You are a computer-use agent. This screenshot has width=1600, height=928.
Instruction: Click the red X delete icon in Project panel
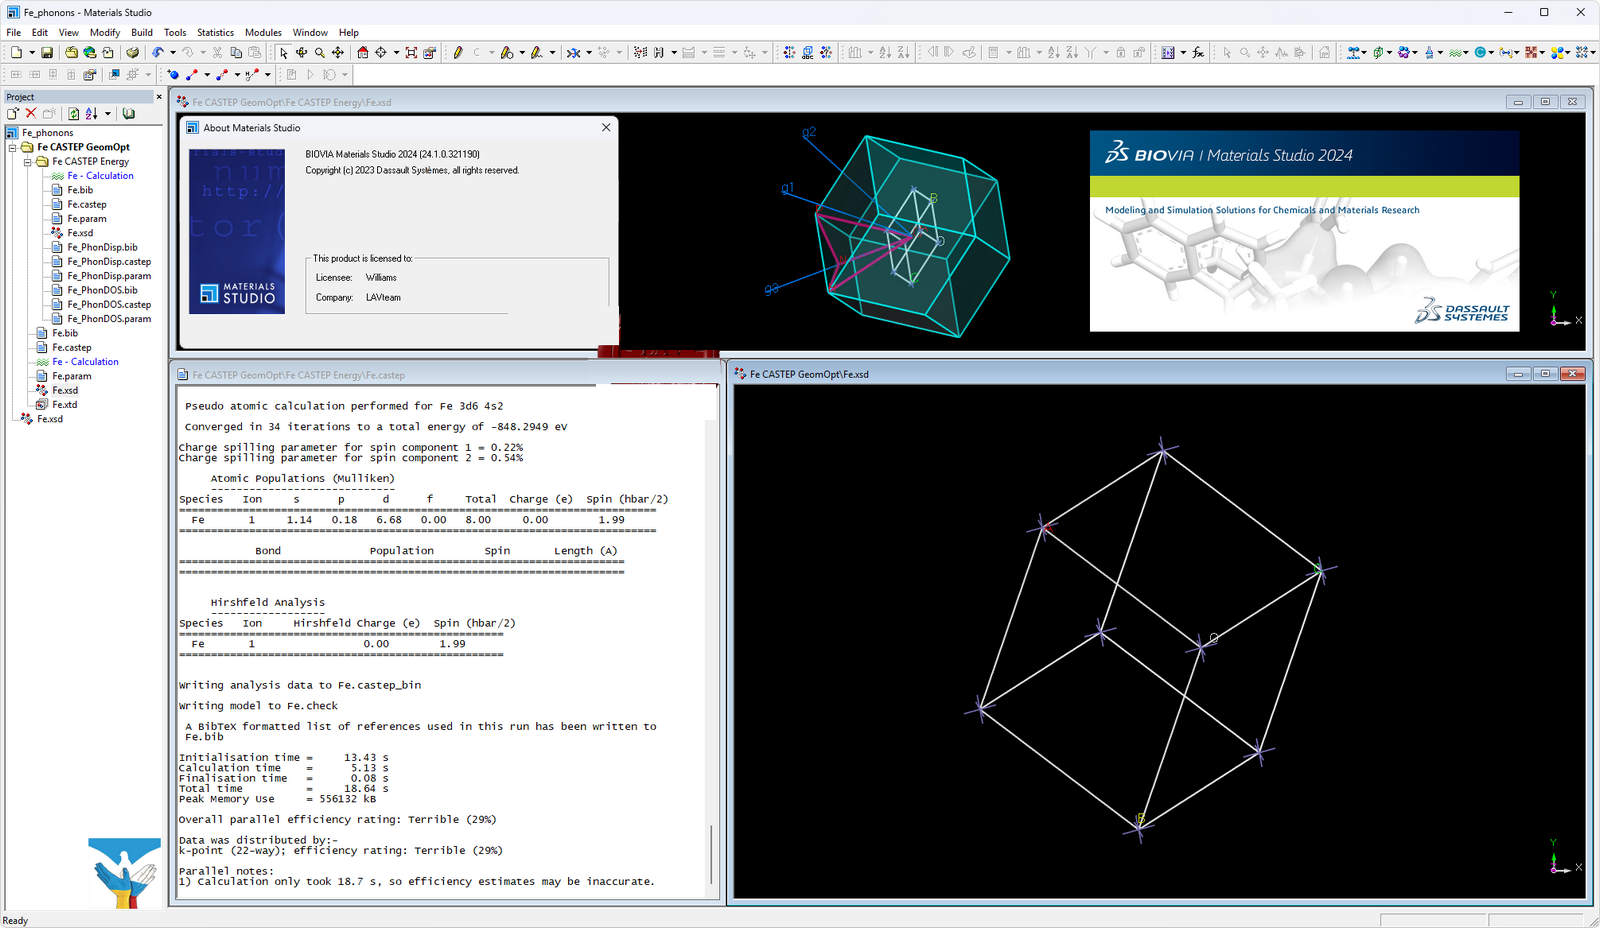(31, 113)
